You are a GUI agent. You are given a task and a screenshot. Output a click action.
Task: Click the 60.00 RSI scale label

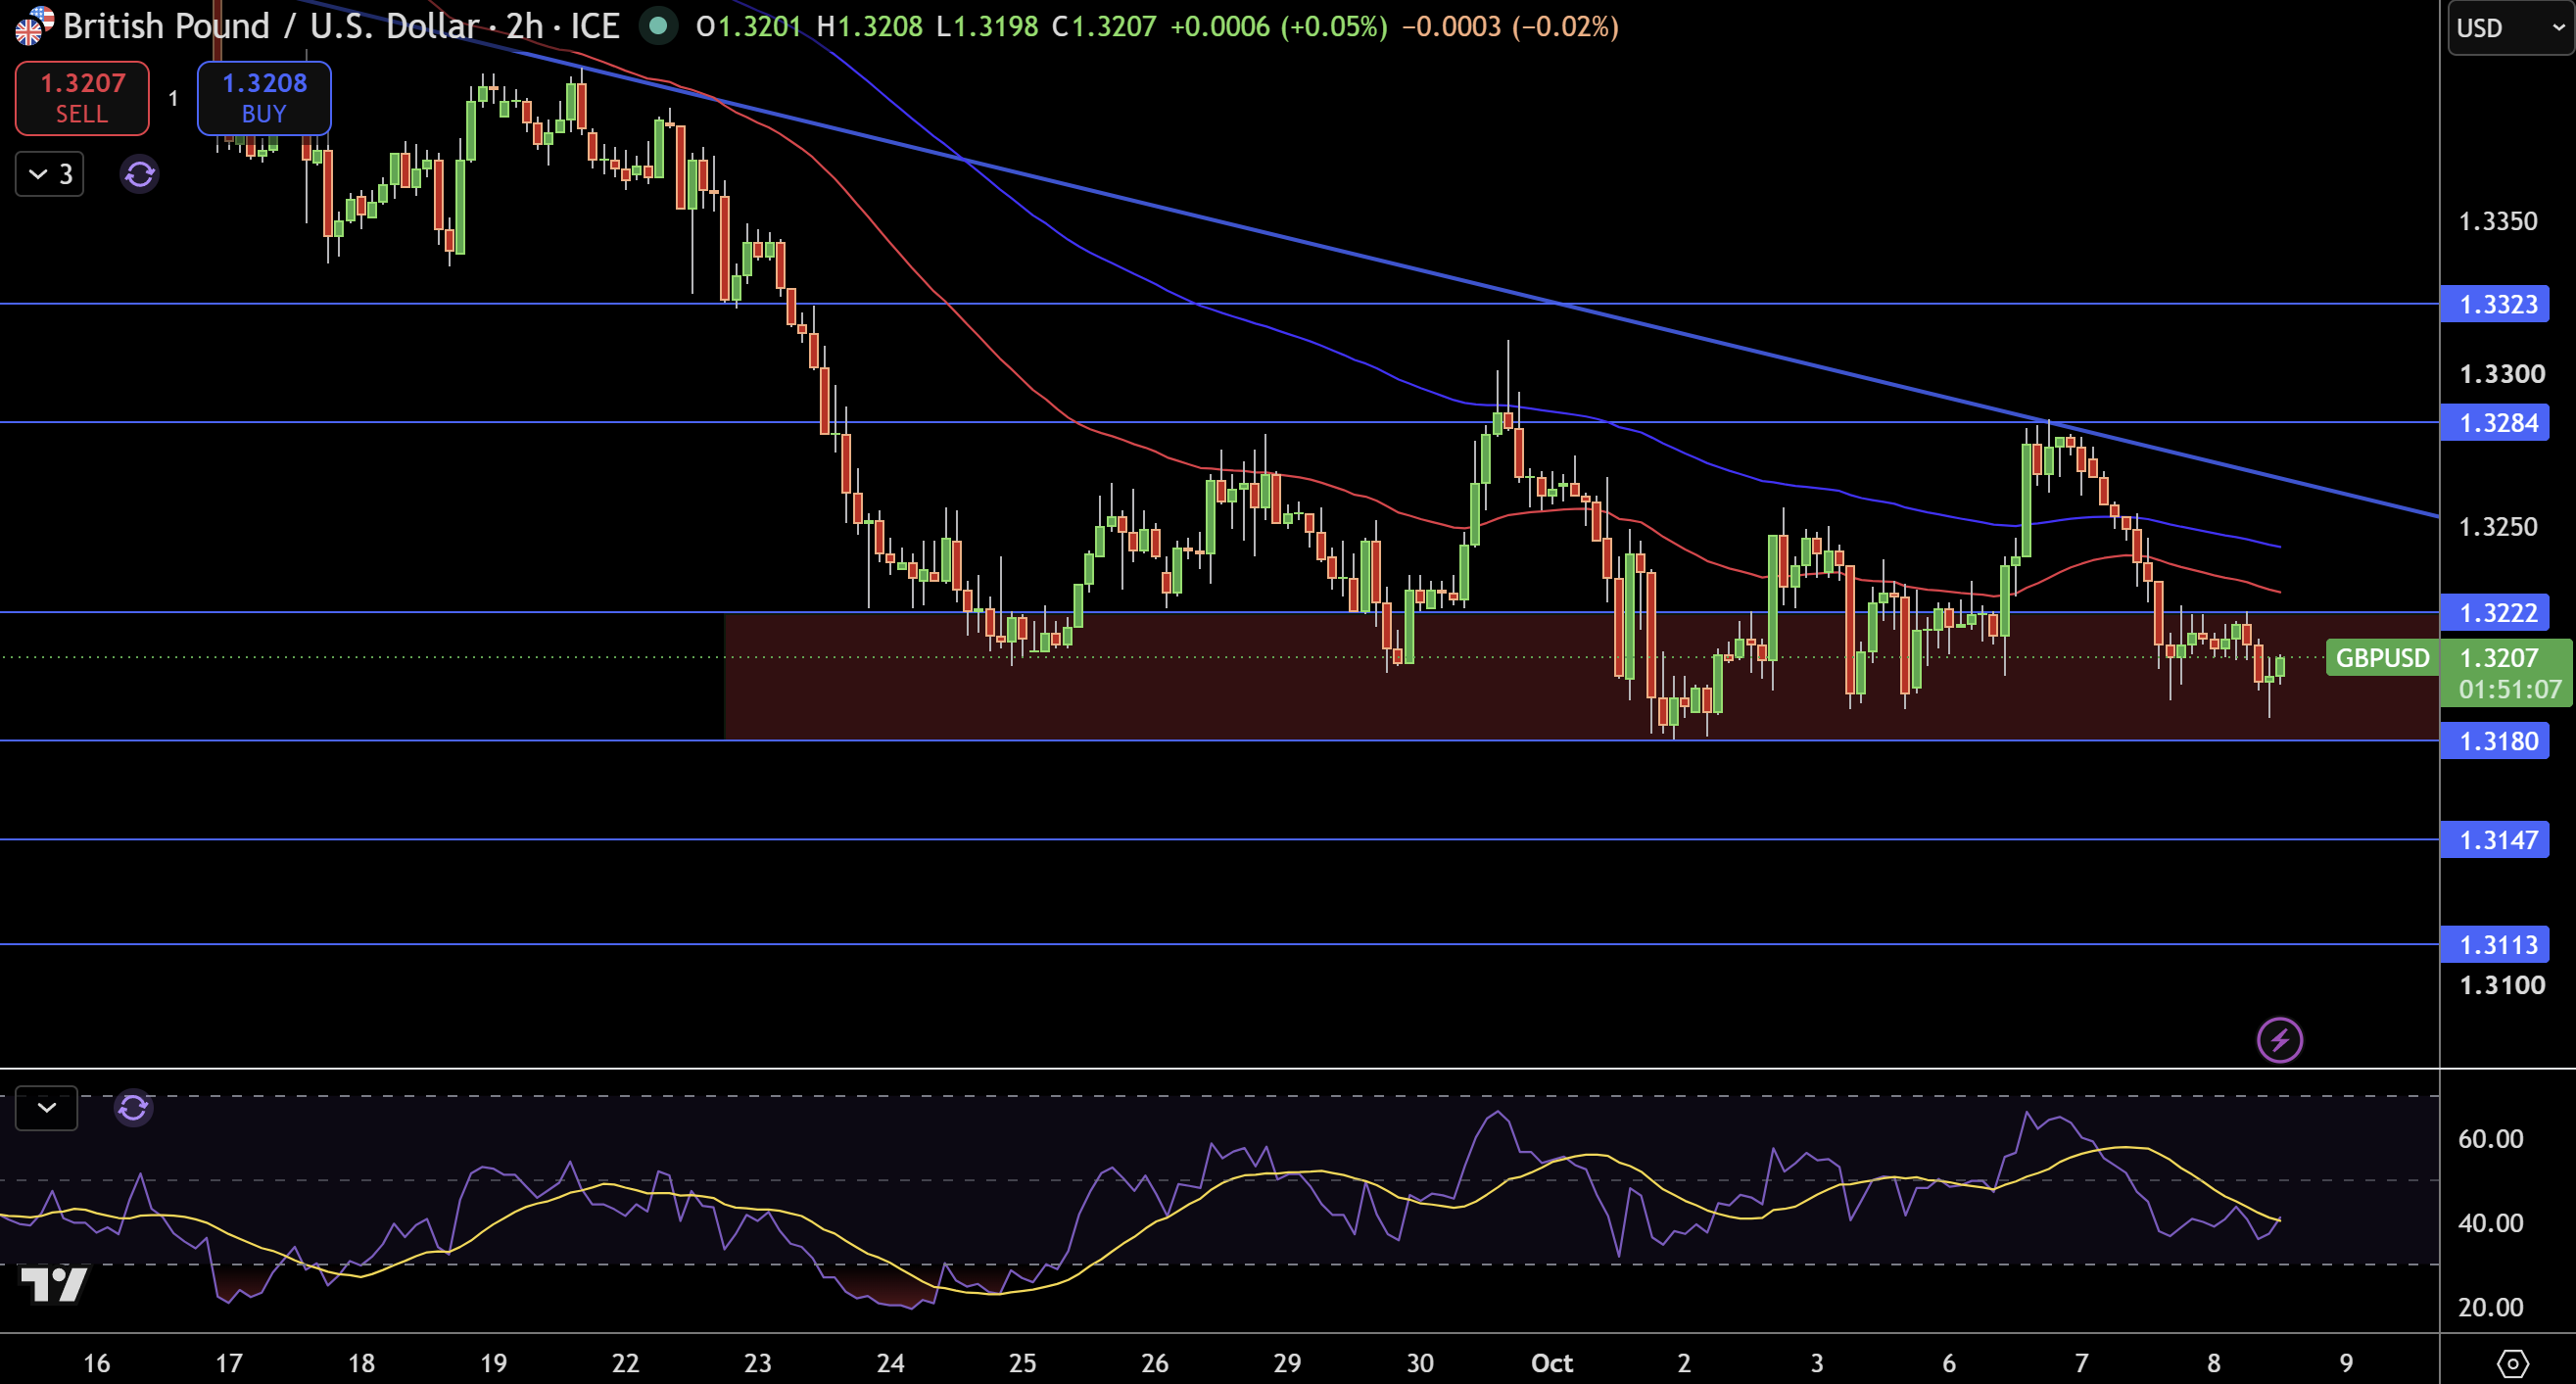point(2490,1139)
